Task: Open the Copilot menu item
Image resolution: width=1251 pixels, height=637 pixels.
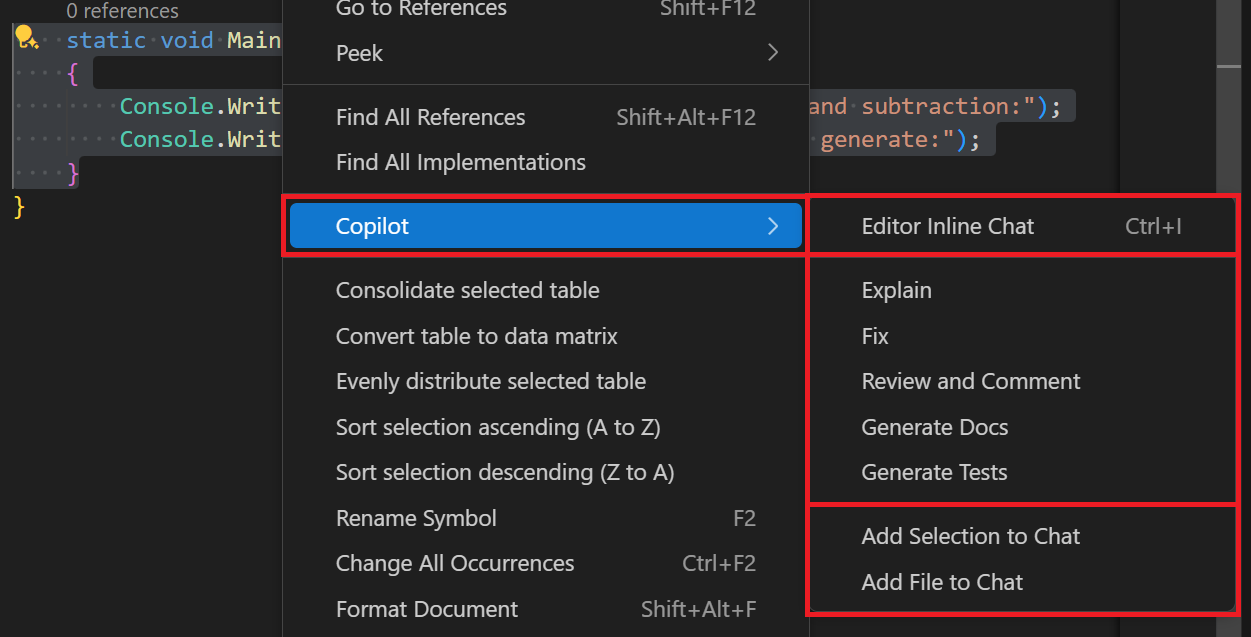Action: 545,226
